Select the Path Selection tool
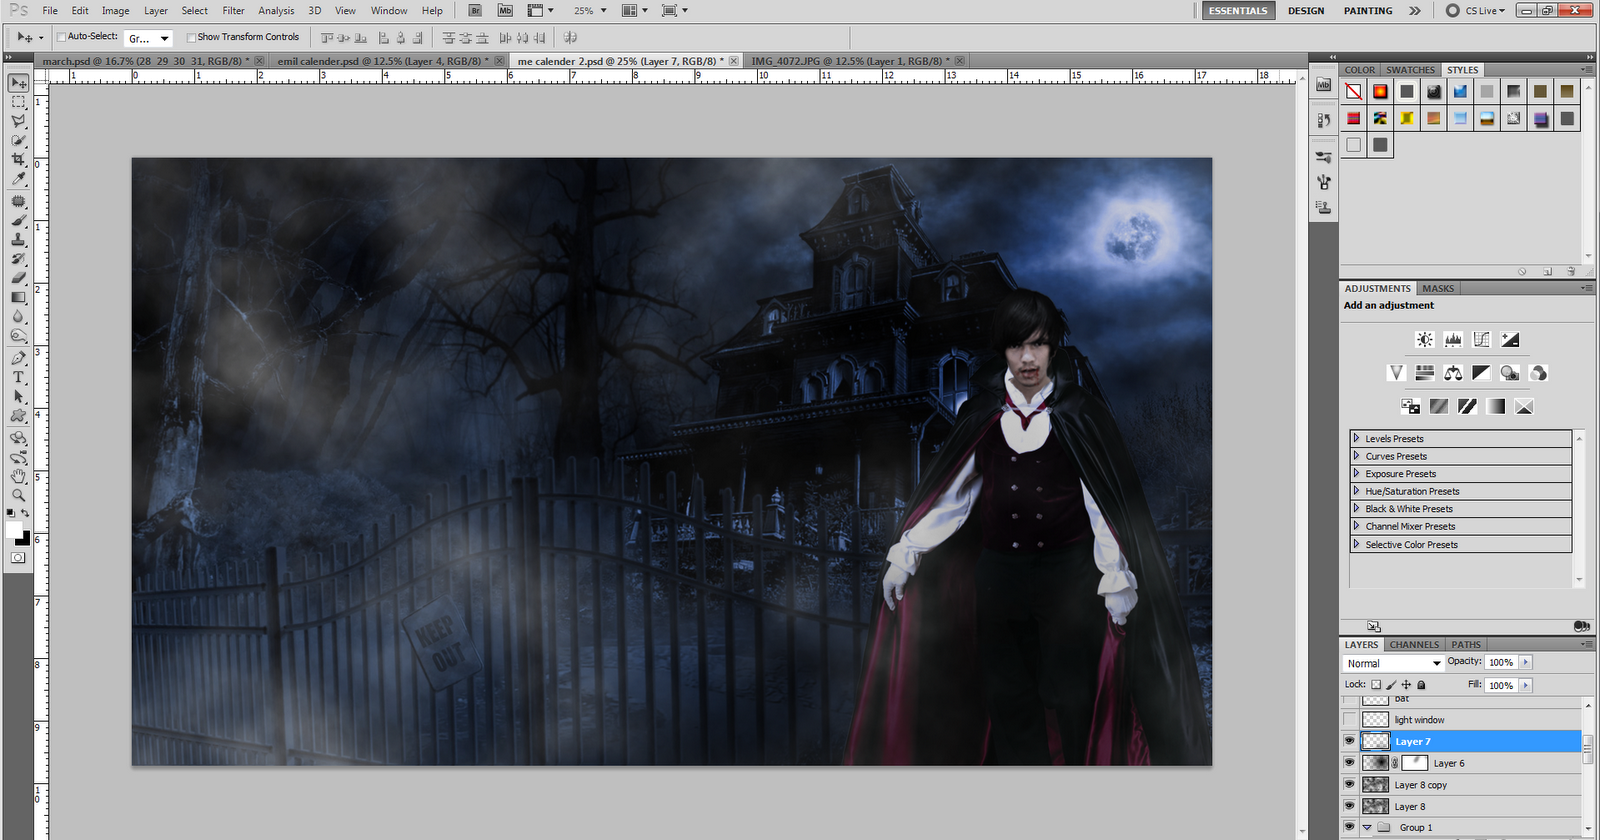 tap(18, 397)
